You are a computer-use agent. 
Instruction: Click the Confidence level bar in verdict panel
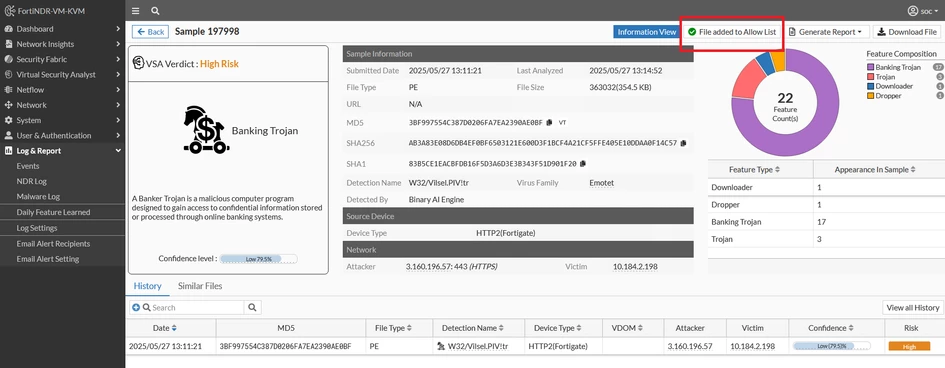click(259, 258)
